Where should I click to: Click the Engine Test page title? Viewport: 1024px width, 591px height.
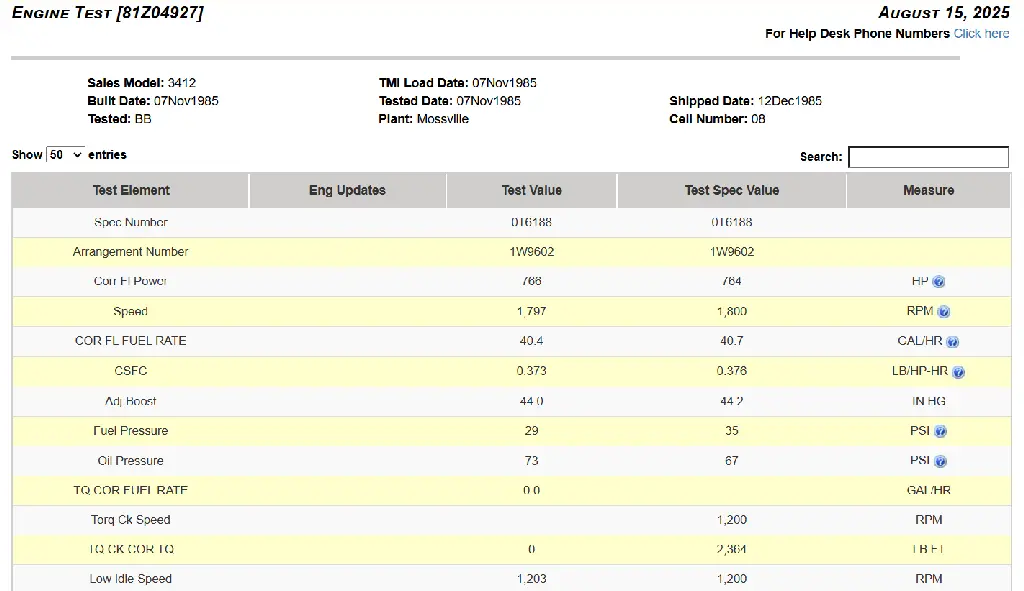point(107,13)
